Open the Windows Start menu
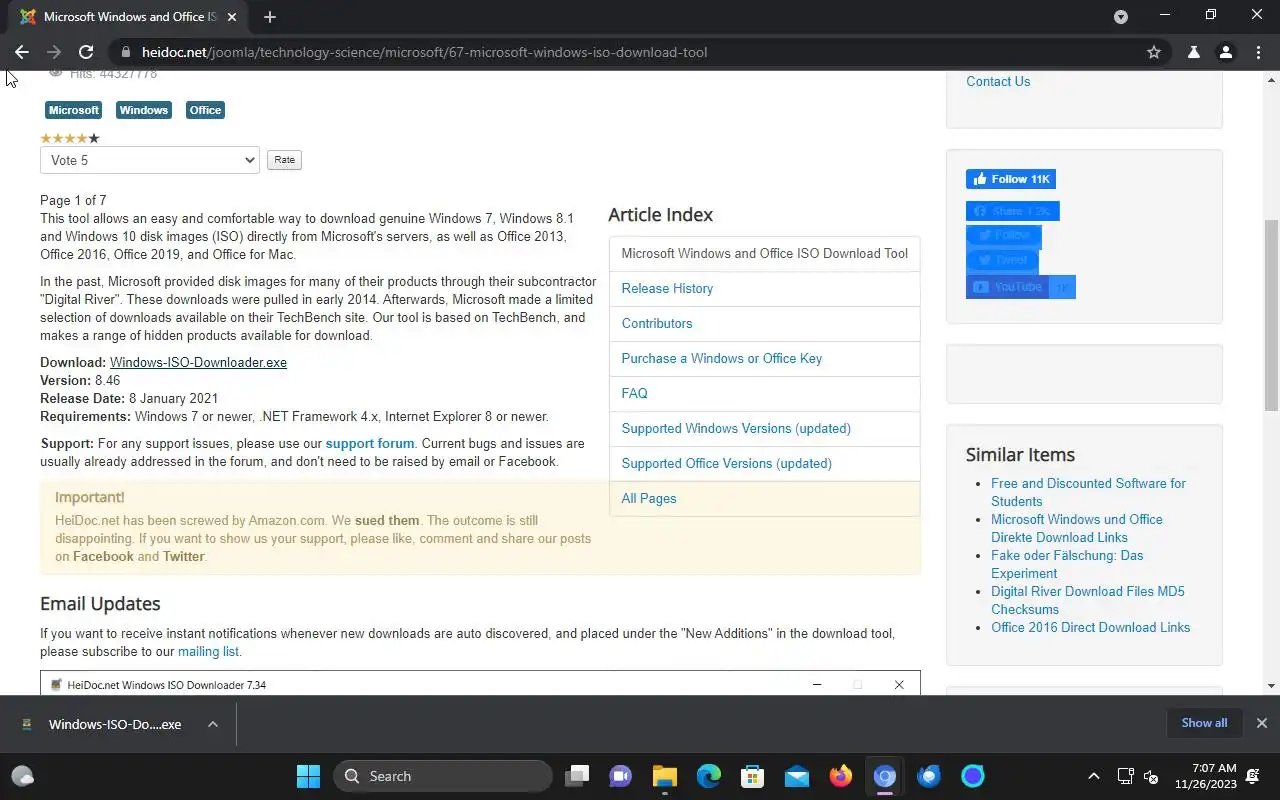Image resolution: width=1280 pixels, height=800 pixels. [x=308, y=776]
